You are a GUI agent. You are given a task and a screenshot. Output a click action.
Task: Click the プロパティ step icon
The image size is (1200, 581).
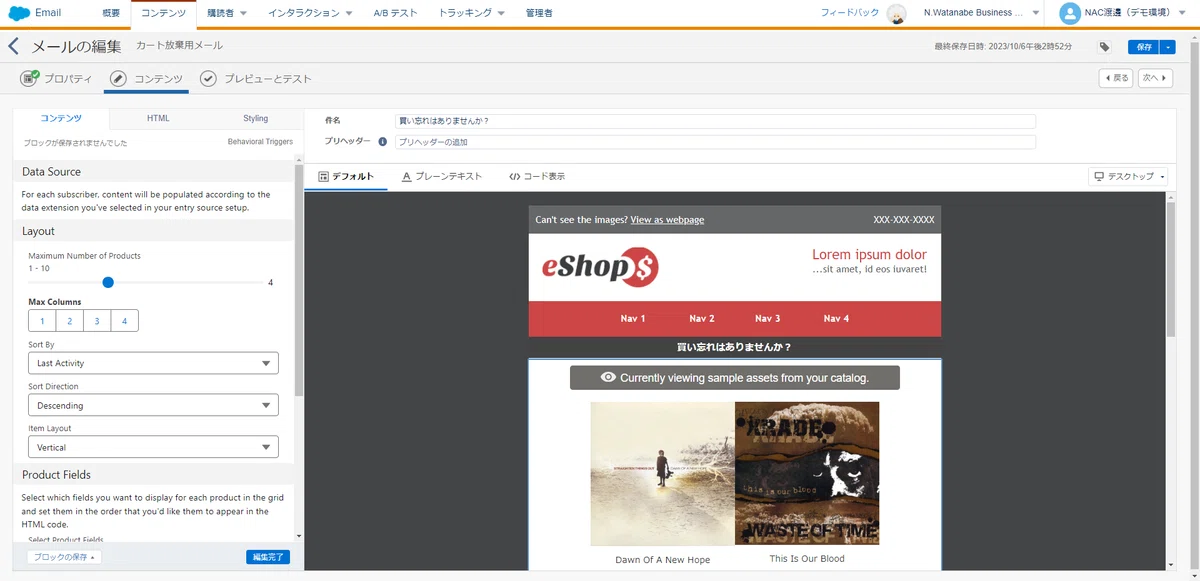pos(29,78)
